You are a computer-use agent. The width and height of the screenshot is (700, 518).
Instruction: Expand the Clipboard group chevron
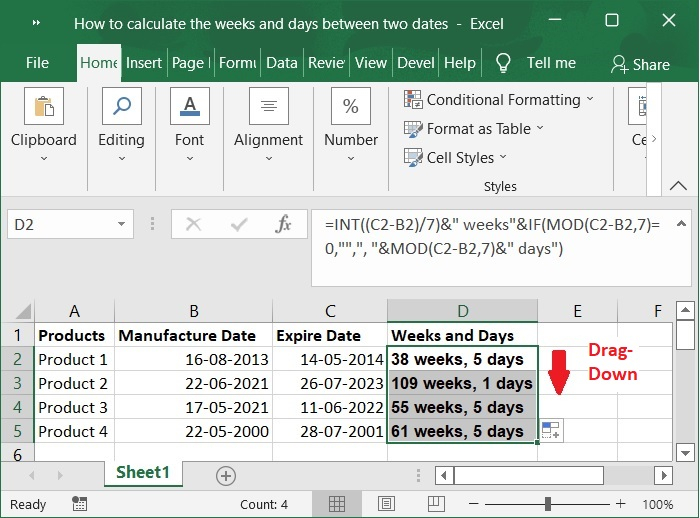coord(44,158)
